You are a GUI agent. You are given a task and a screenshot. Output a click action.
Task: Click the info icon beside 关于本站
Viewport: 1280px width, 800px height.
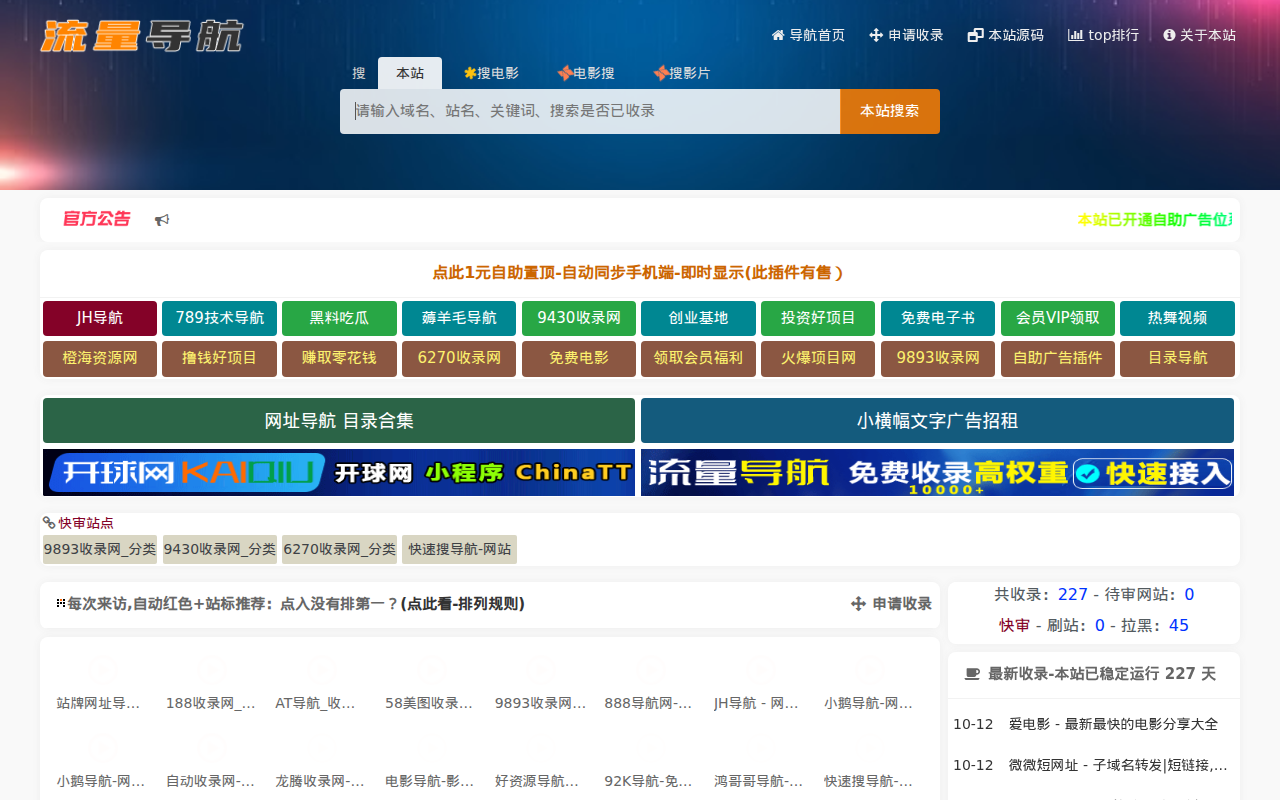click(1169, 35)
